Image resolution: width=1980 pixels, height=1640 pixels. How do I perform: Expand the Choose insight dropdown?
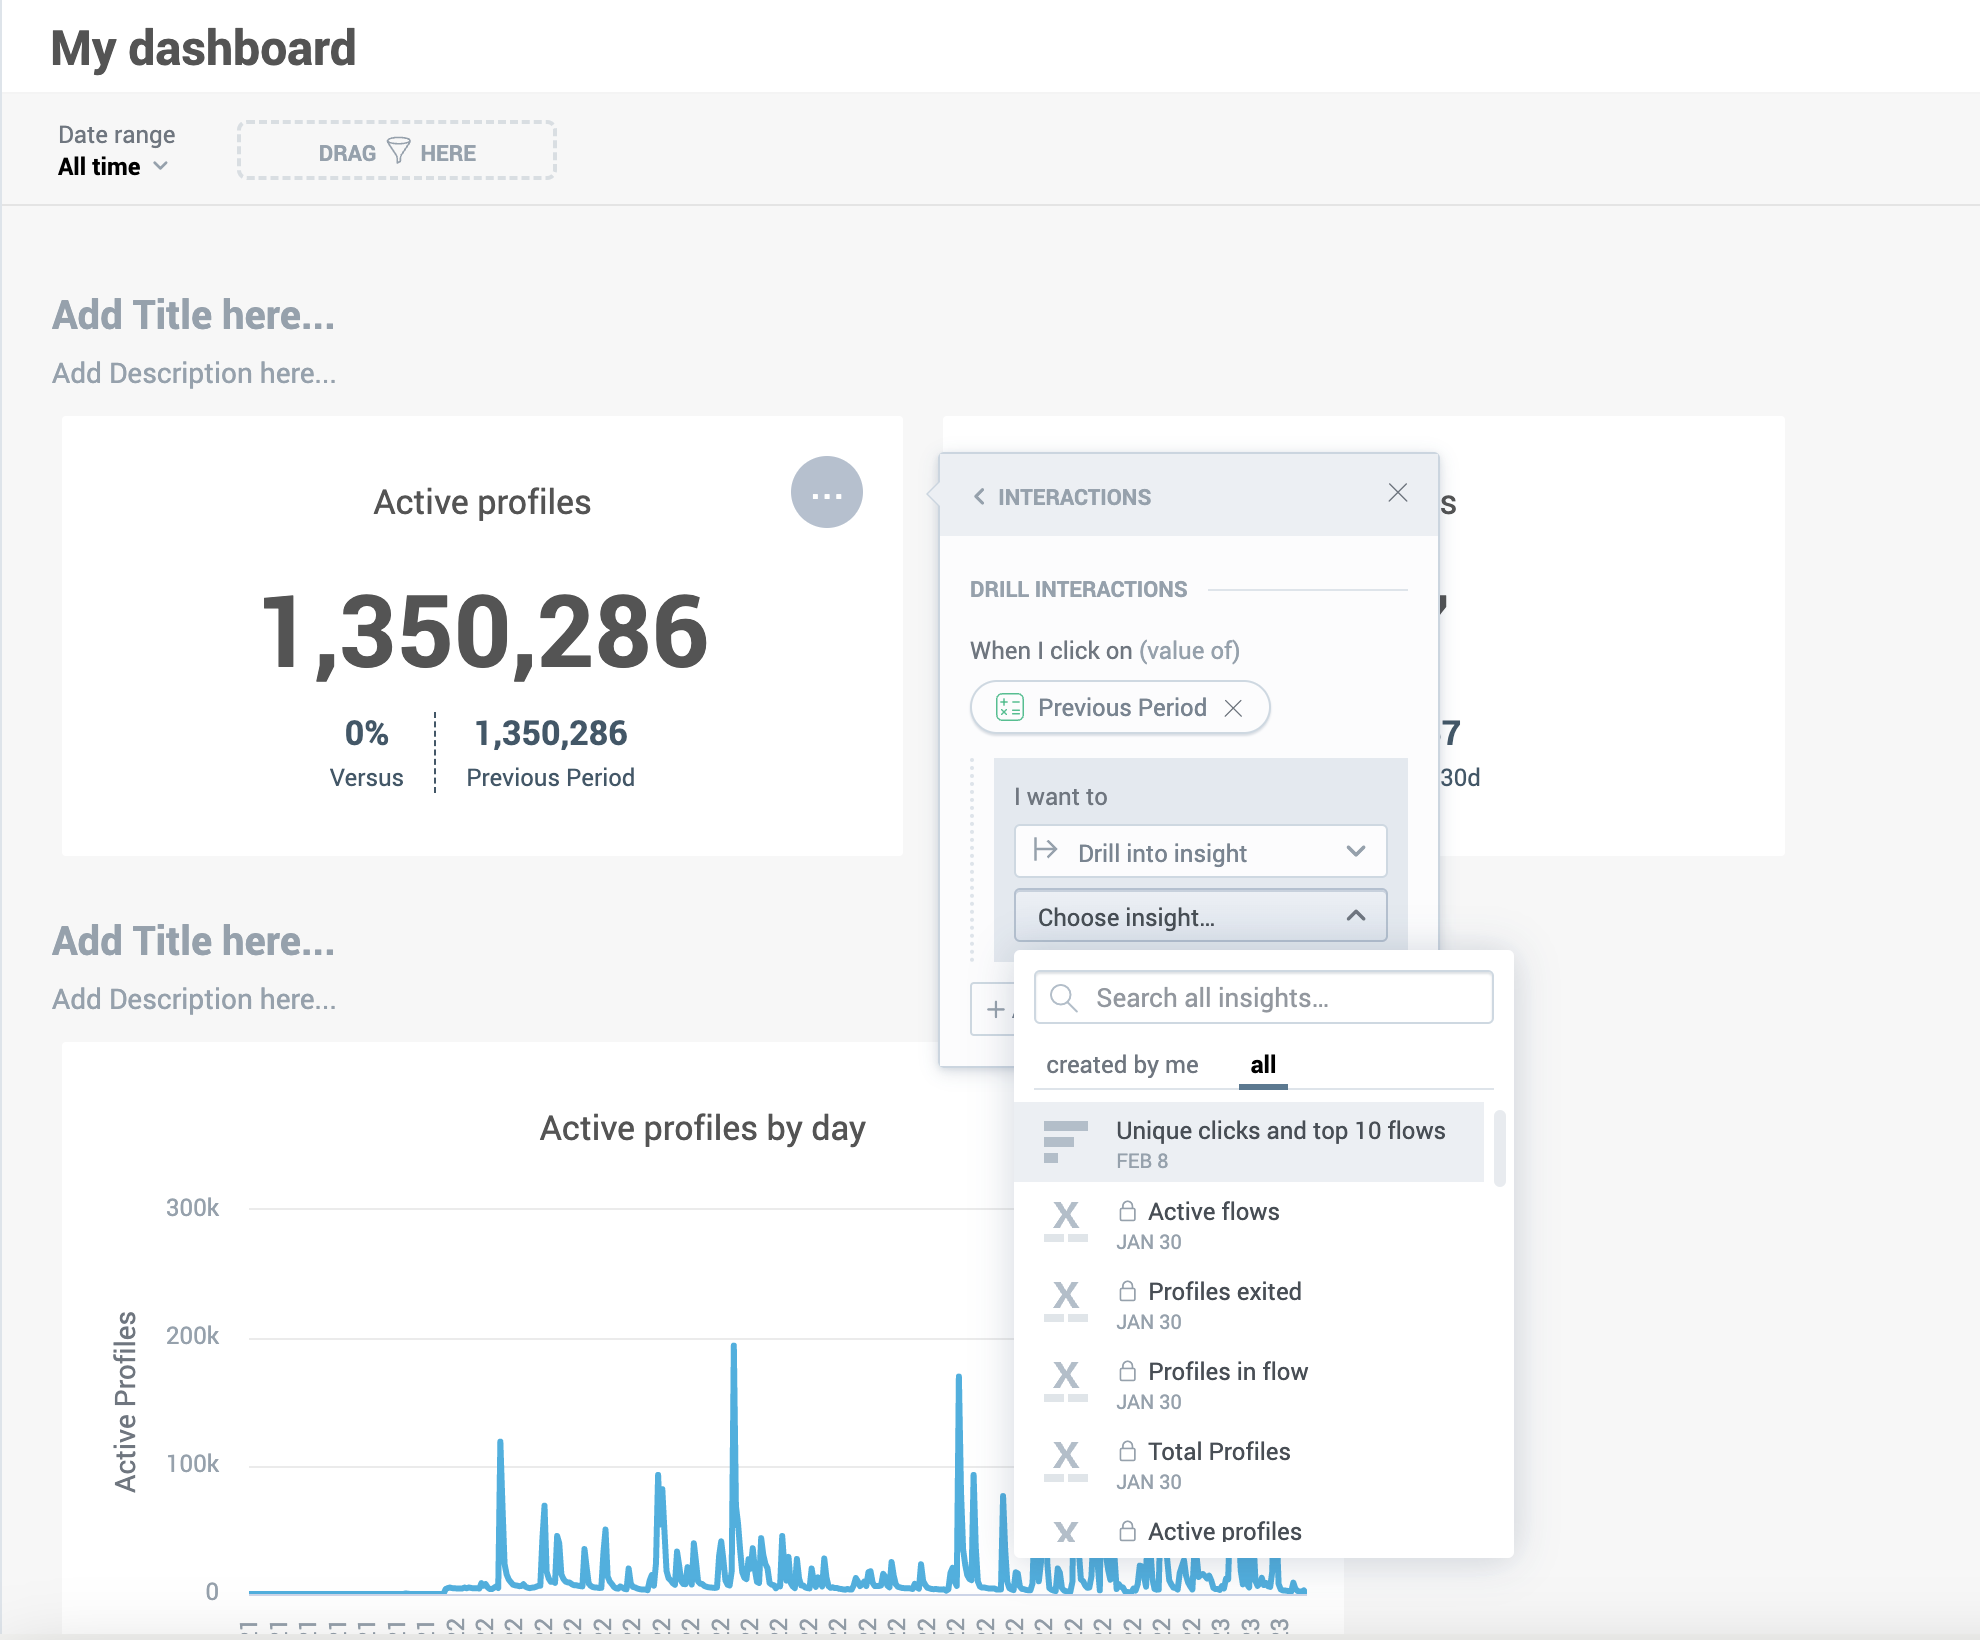[1199, 916]
